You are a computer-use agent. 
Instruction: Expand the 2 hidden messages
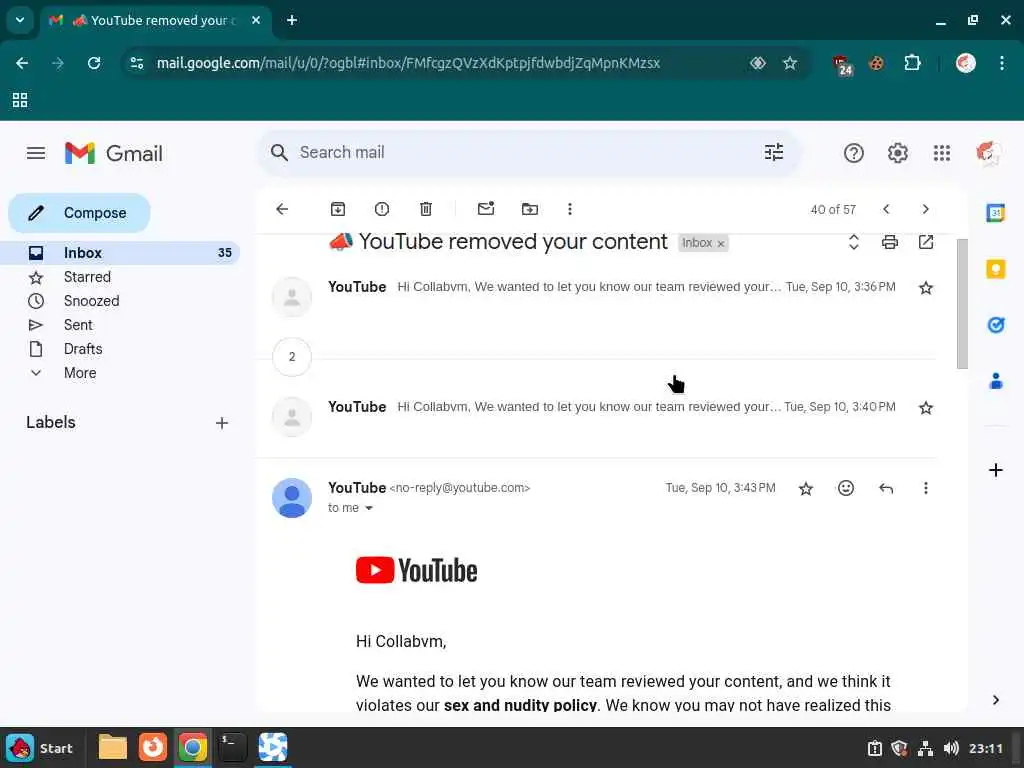pyautogui.click(x=292, y=357)
